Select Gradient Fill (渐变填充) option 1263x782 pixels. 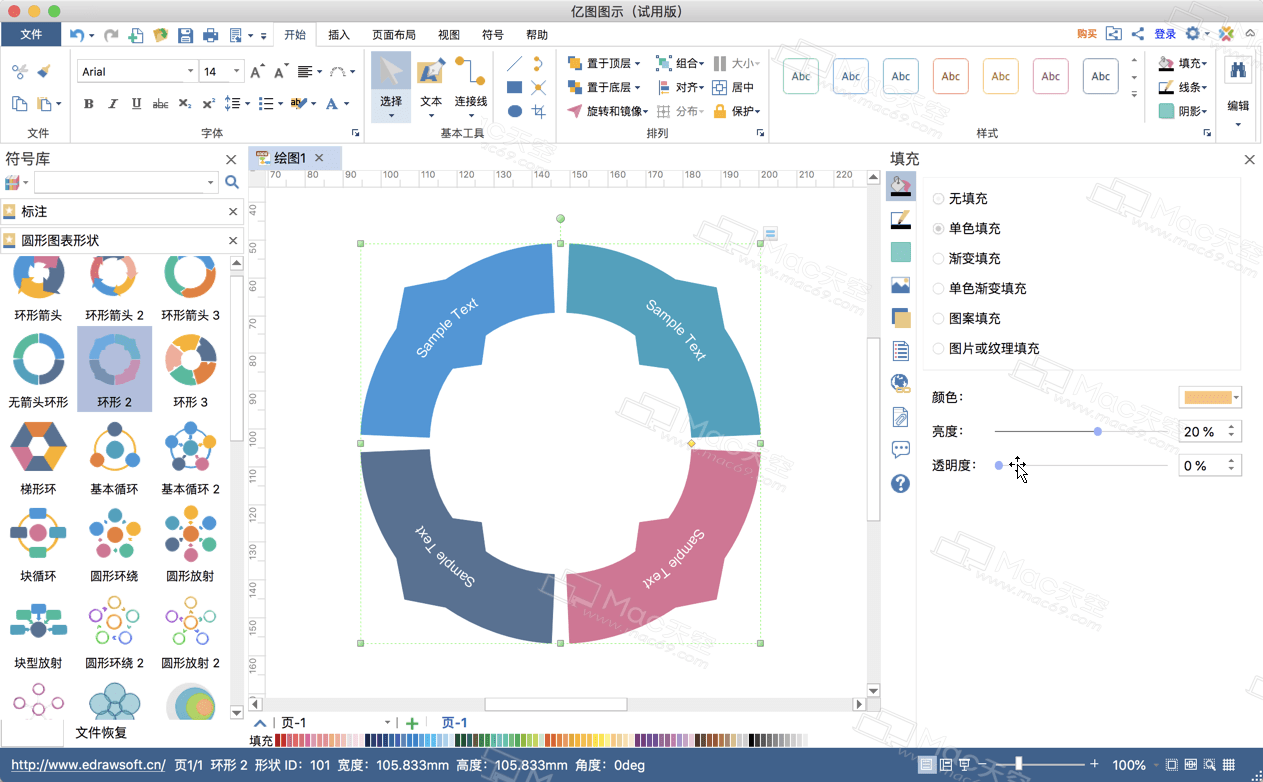tap(938, 259)
